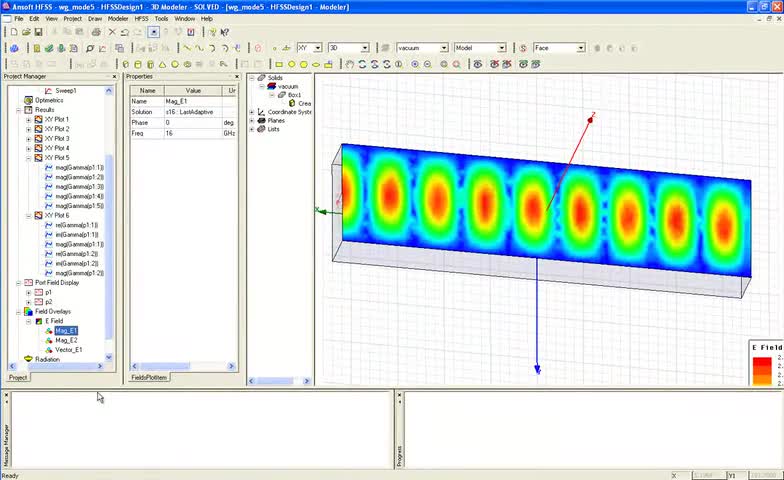Click the blue globe icon on second toolbar
This screenshot has height=480, width=784.
pyautogui.click(x=14, y=48)
